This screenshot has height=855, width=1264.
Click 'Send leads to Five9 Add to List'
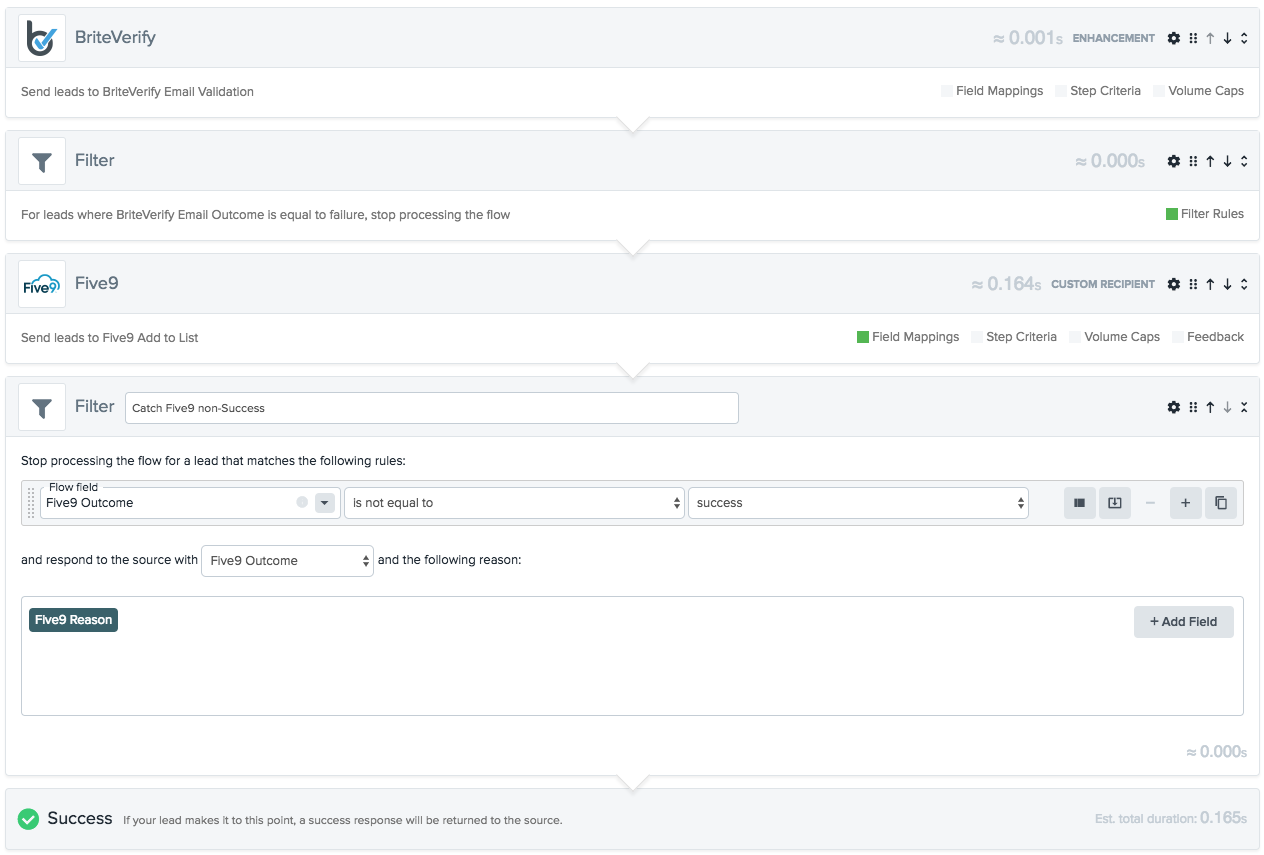pyautogui.click(x=110, y=338)
